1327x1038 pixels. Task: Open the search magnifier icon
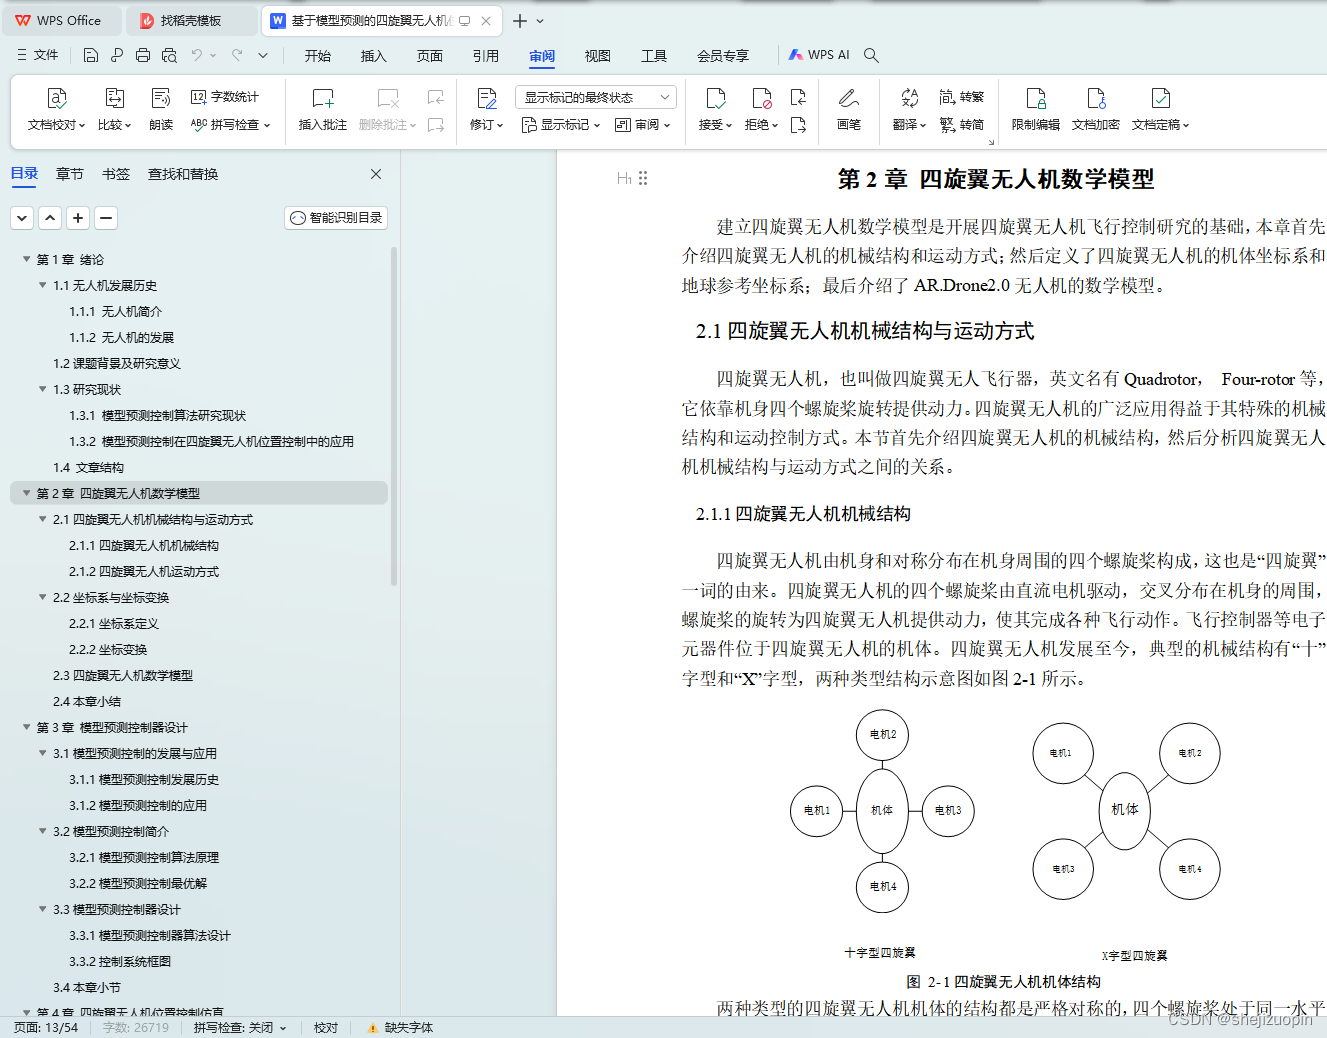(871, 55)
